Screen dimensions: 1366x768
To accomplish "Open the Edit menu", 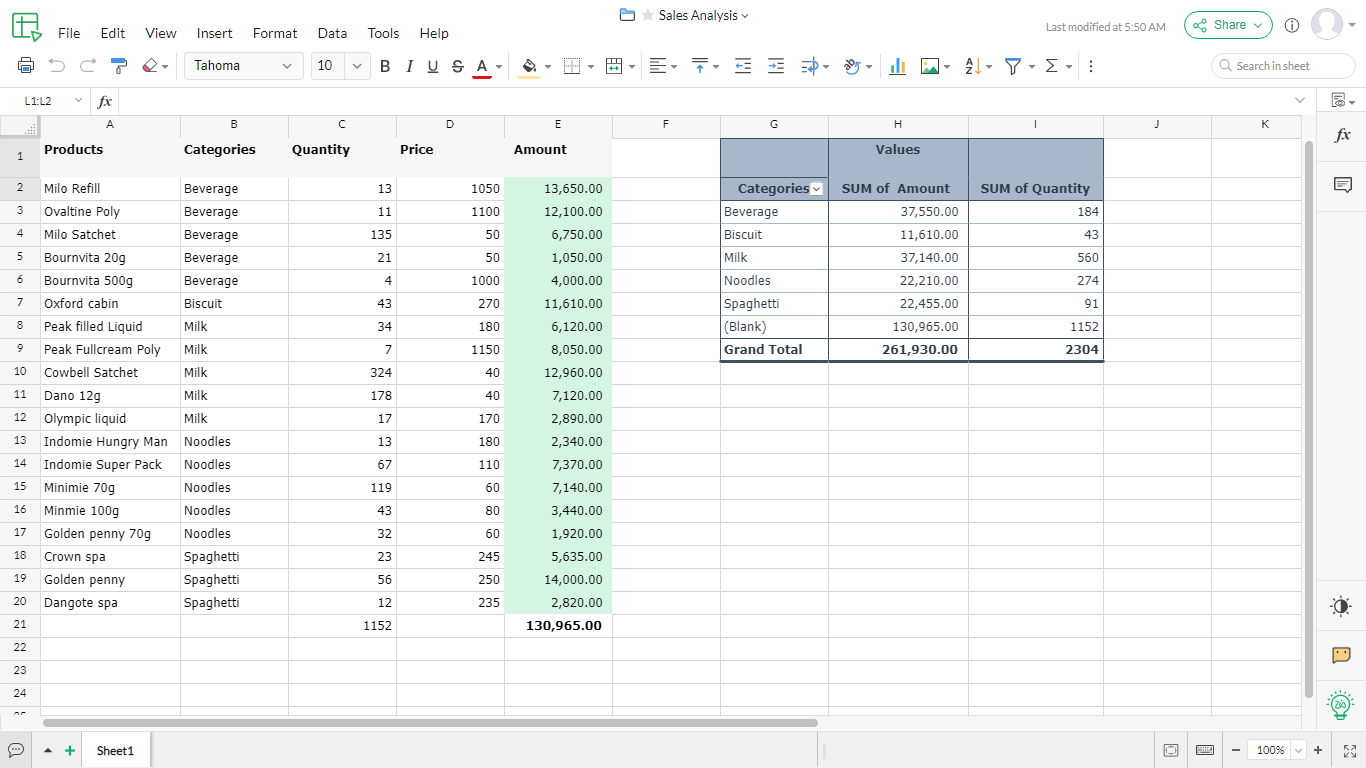I will coord(113,33).
